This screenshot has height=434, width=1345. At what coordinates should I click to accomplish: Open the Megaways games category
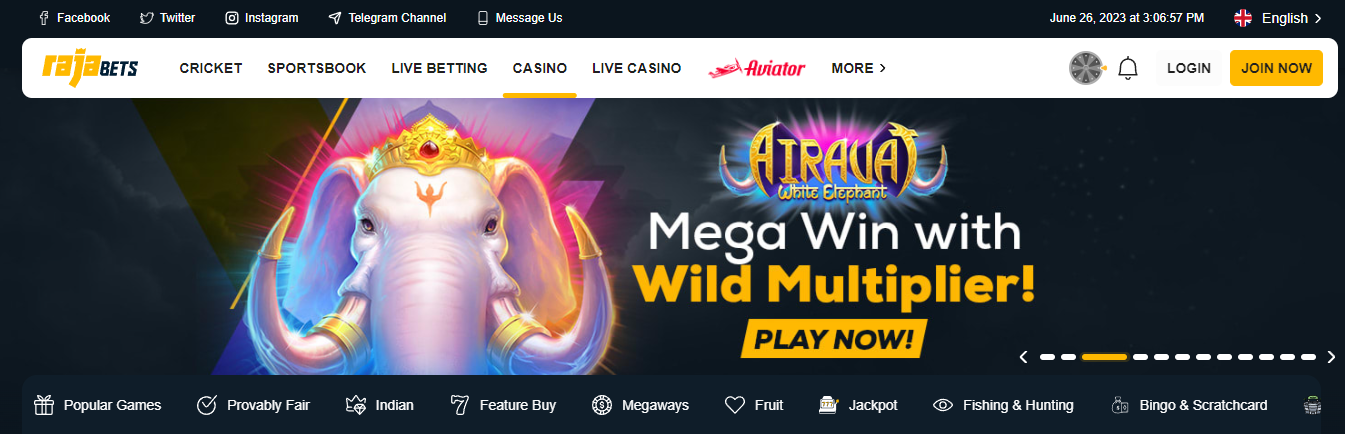click(x=640, y=405)
